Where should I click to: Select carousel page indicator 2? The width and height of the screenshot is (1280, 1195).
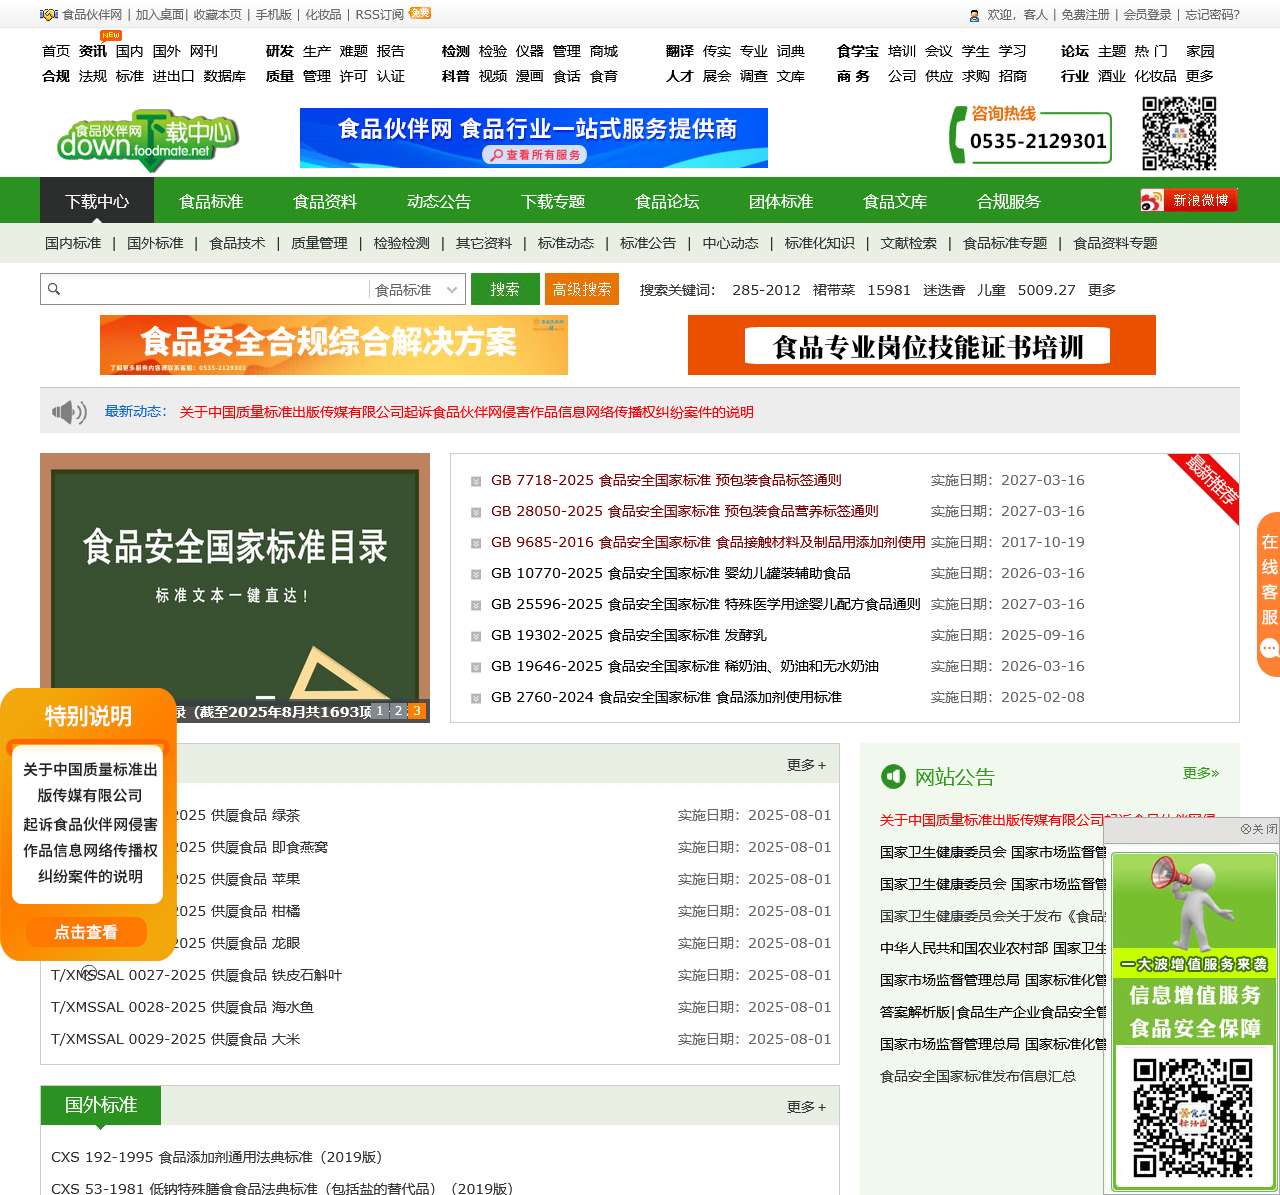pos(396,710)
